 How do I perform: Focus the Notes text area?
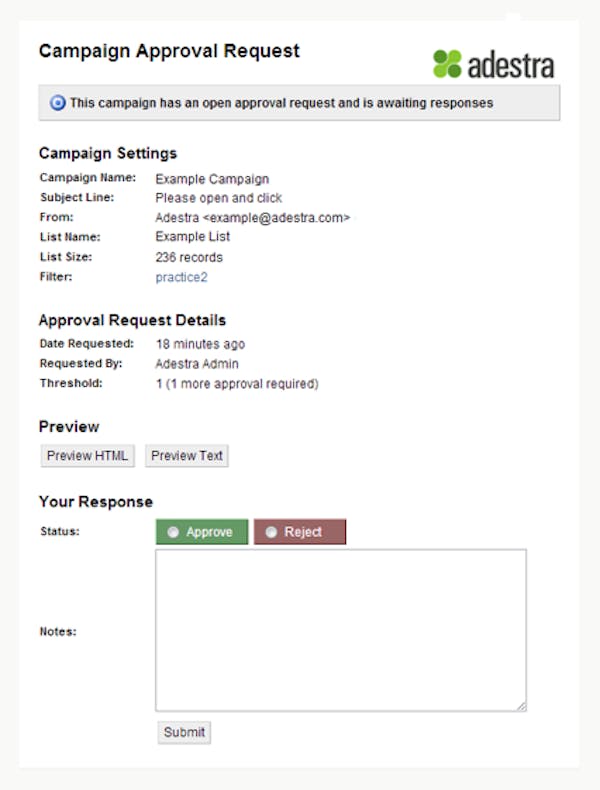[x=340, y=630]
